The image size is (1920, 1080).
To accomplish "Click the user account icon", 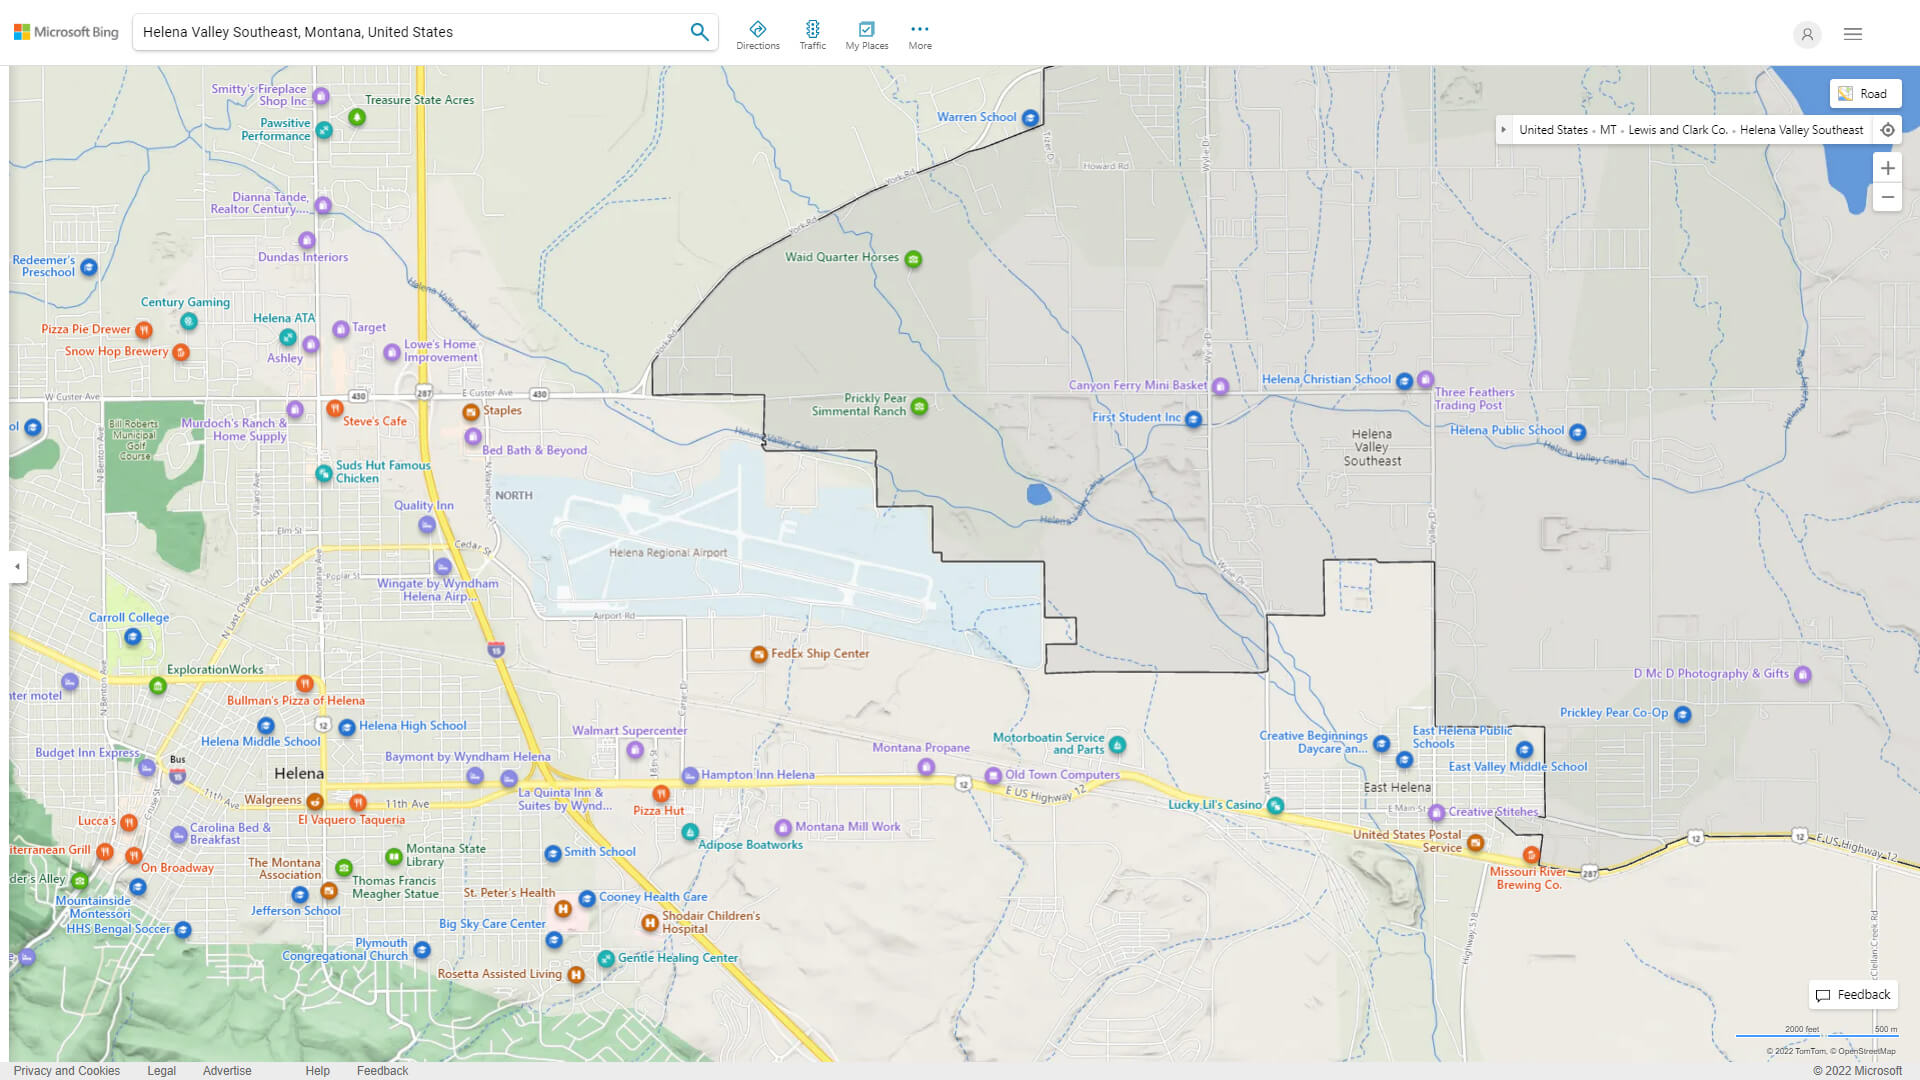I will [1806, 34].
